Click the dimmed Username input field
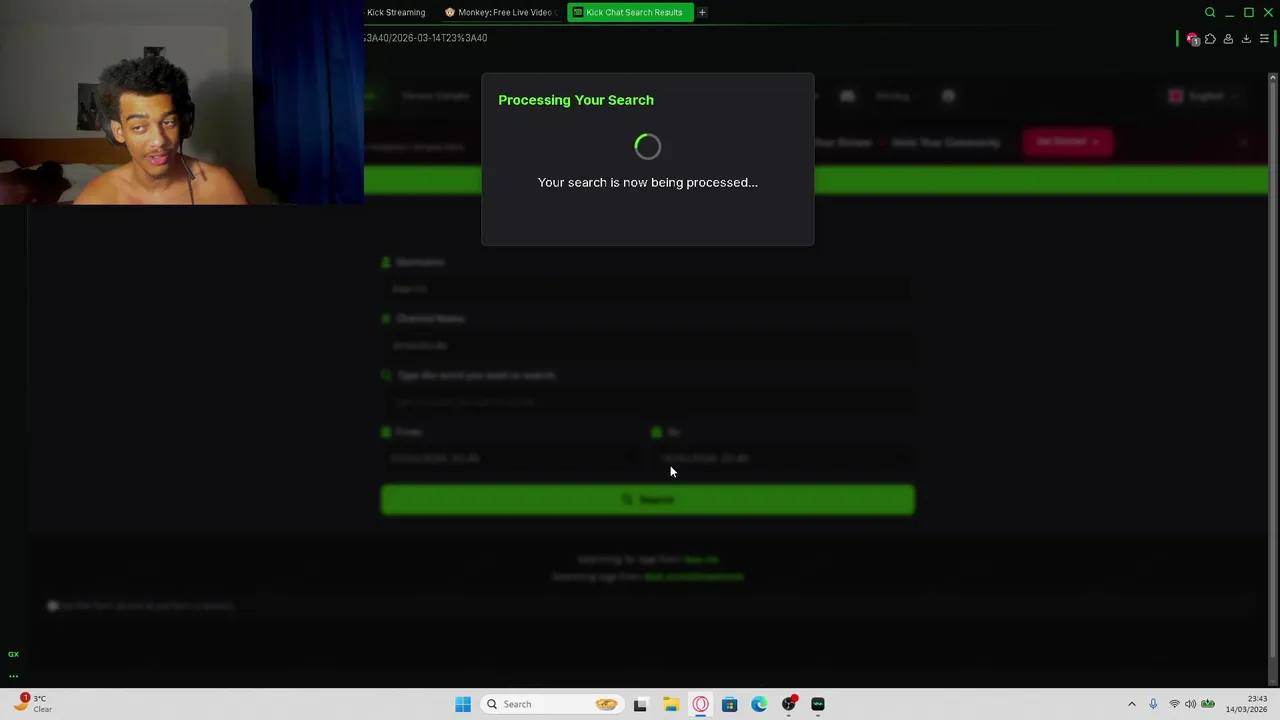This screenshot has width=1280, height=720. pyautogui.click(x=647, y=289)
